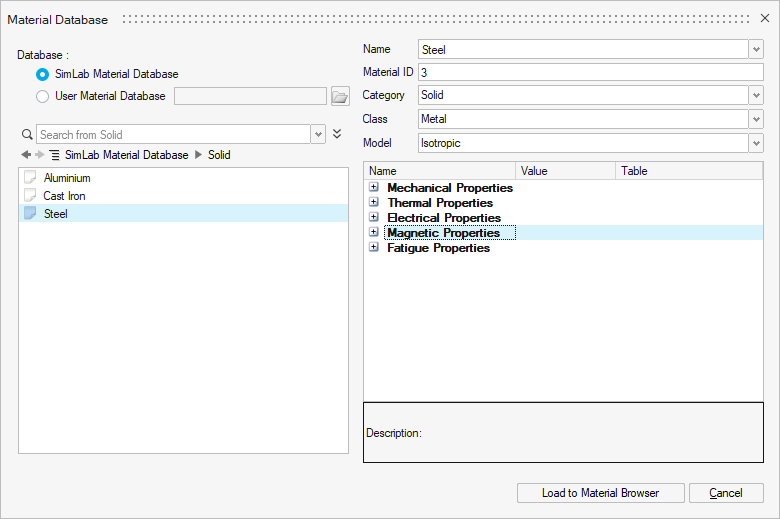Open the Class dropdown showing Metal
Image resolution: width=780 pixels, height=519 pixels.
(x=755, y=119)
